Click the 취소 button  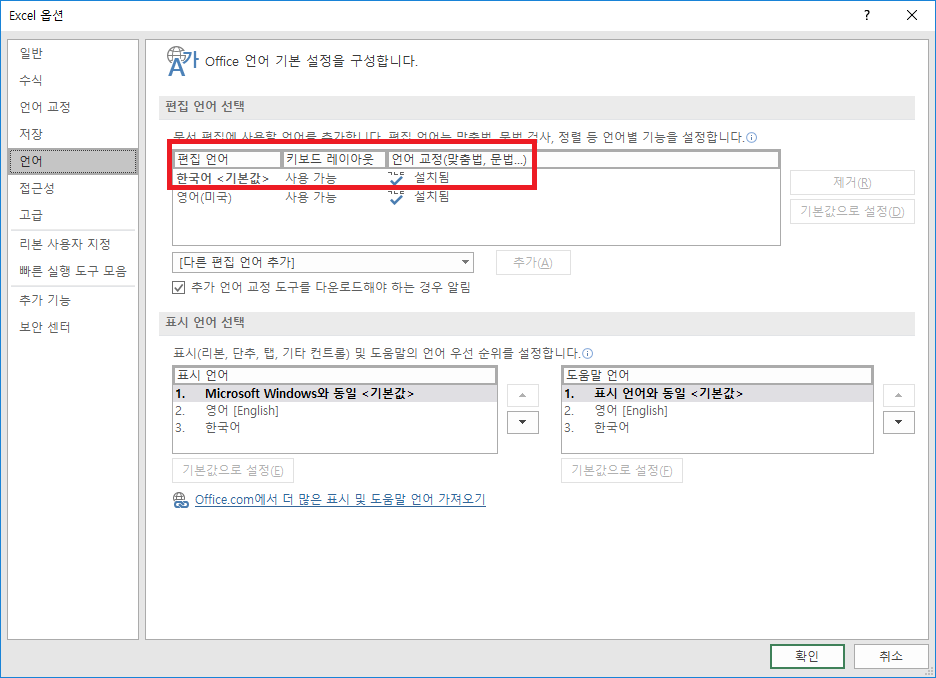(891, 656)
